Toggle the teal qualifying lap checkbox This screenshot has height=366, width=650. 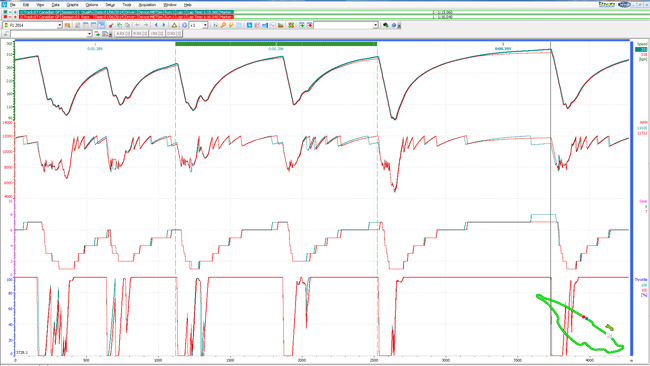click(5, 12)
